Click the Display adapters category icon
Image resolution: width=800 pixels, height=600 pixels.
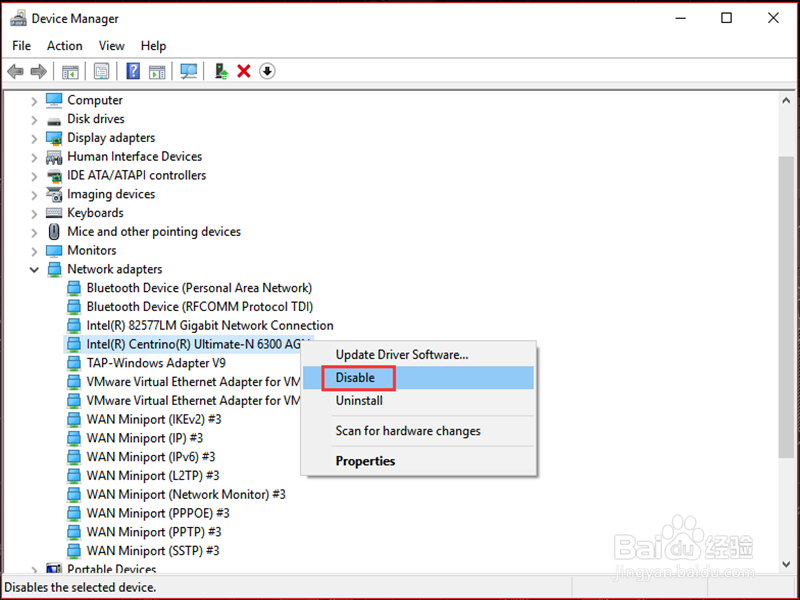tap(54, 138)
